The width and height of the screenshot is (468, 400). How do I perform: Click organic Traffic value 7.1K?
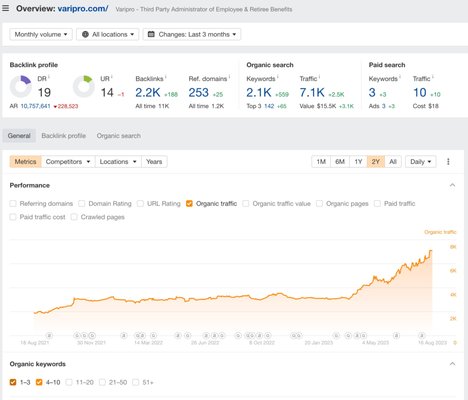click(x=312, y=92)
